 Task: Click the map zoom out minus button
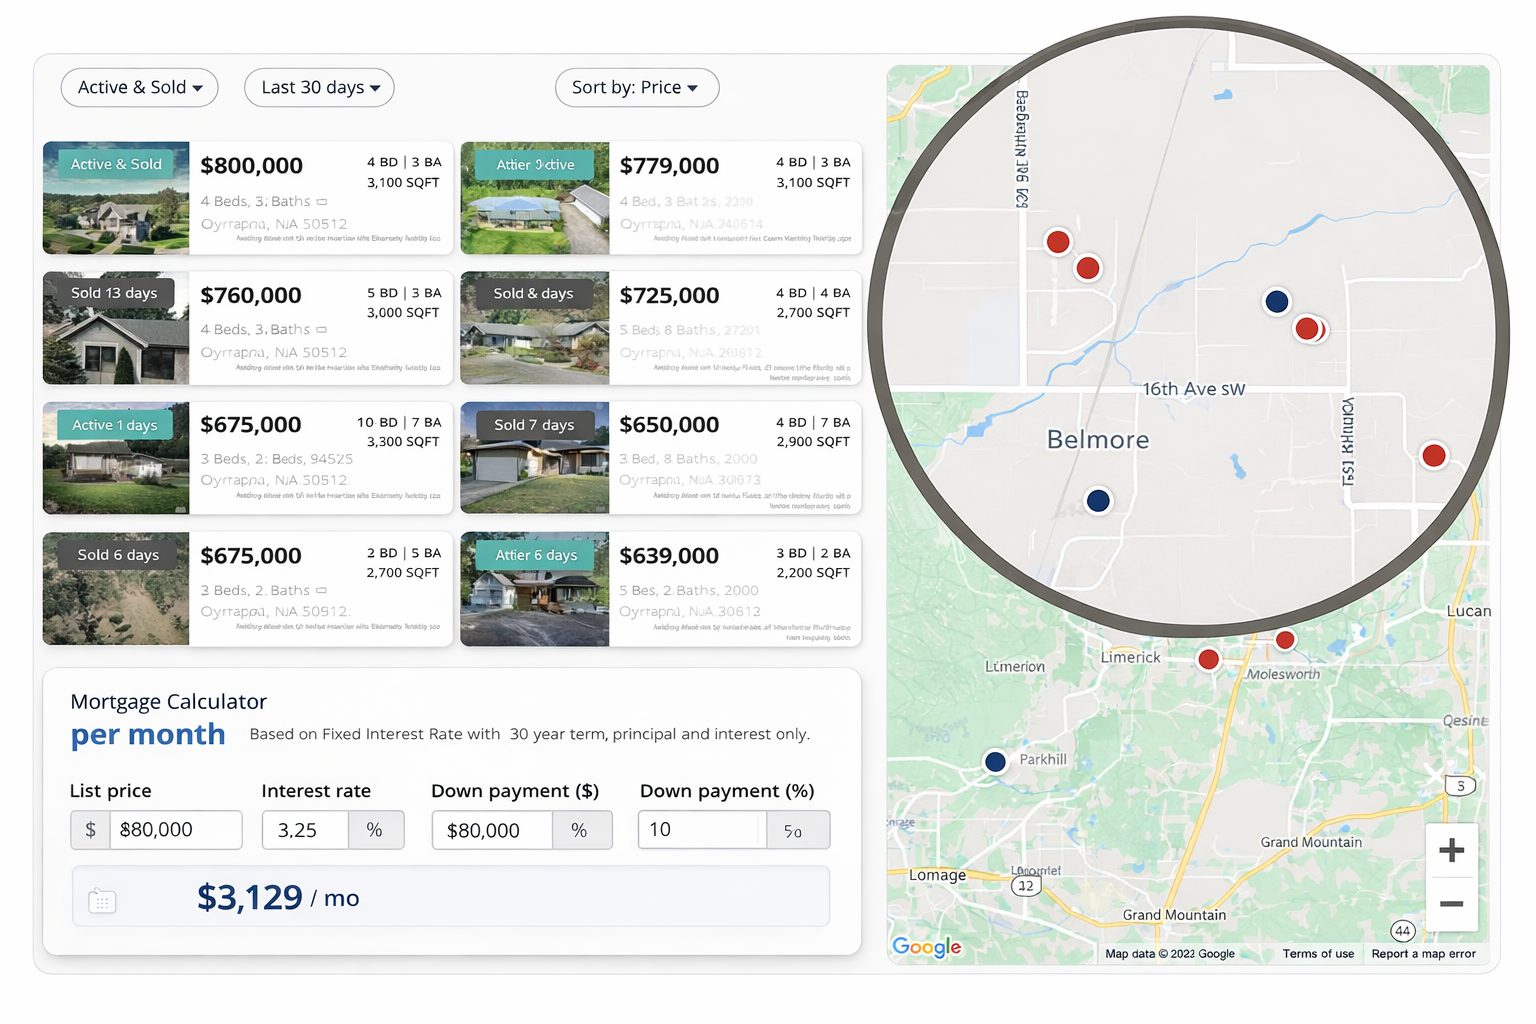(1451, 904)
